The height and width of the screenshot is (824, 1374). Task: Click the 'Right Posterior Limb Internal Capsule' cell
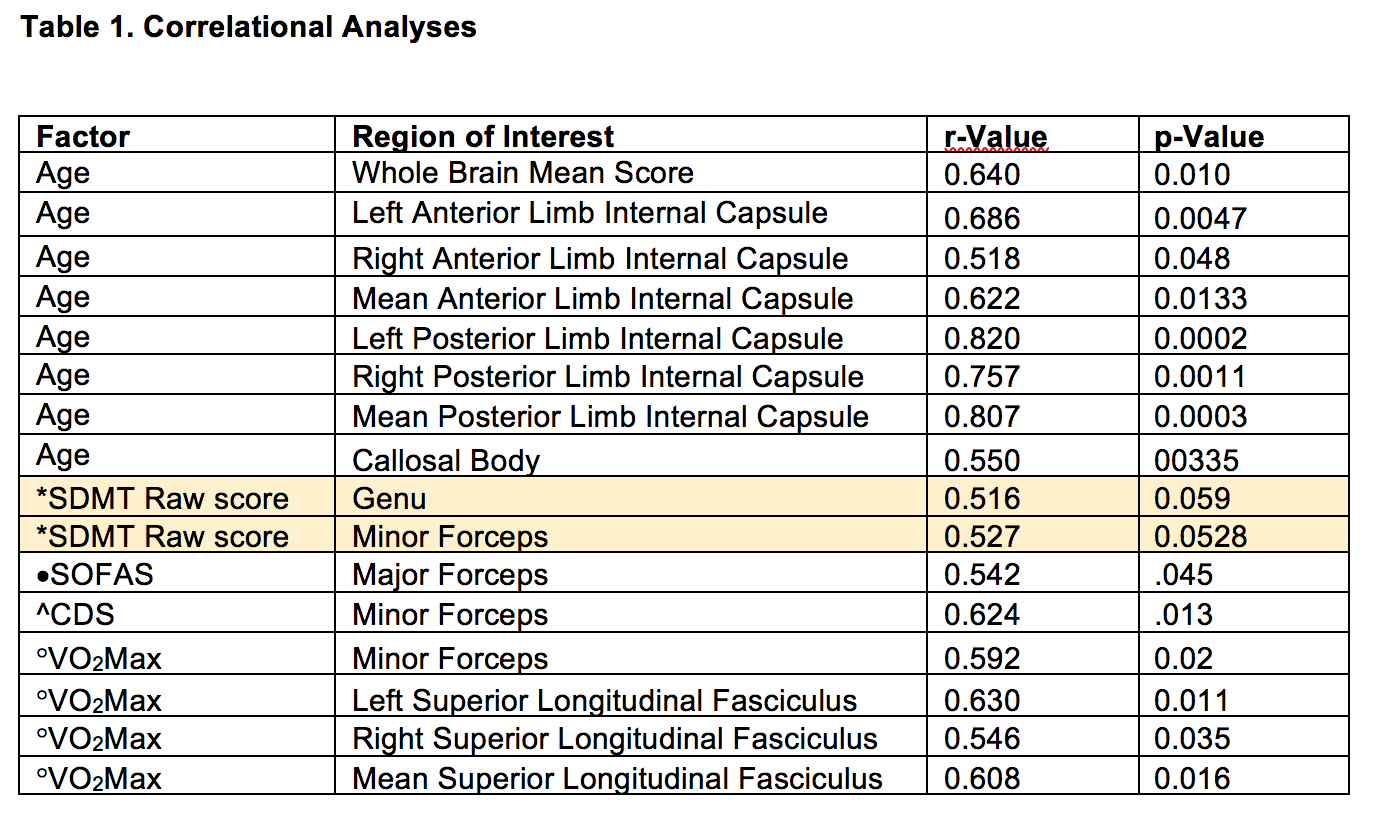click(x=607, y=377)
